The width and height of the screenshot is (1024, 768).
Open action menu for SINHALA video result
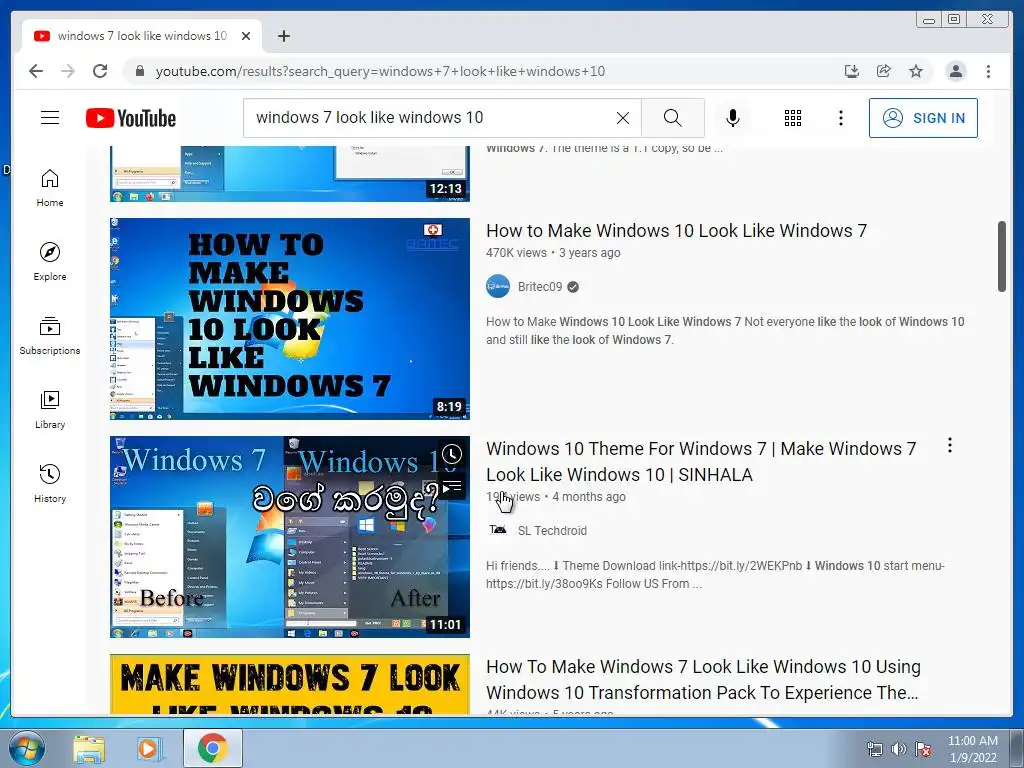[x=950, y=445]
